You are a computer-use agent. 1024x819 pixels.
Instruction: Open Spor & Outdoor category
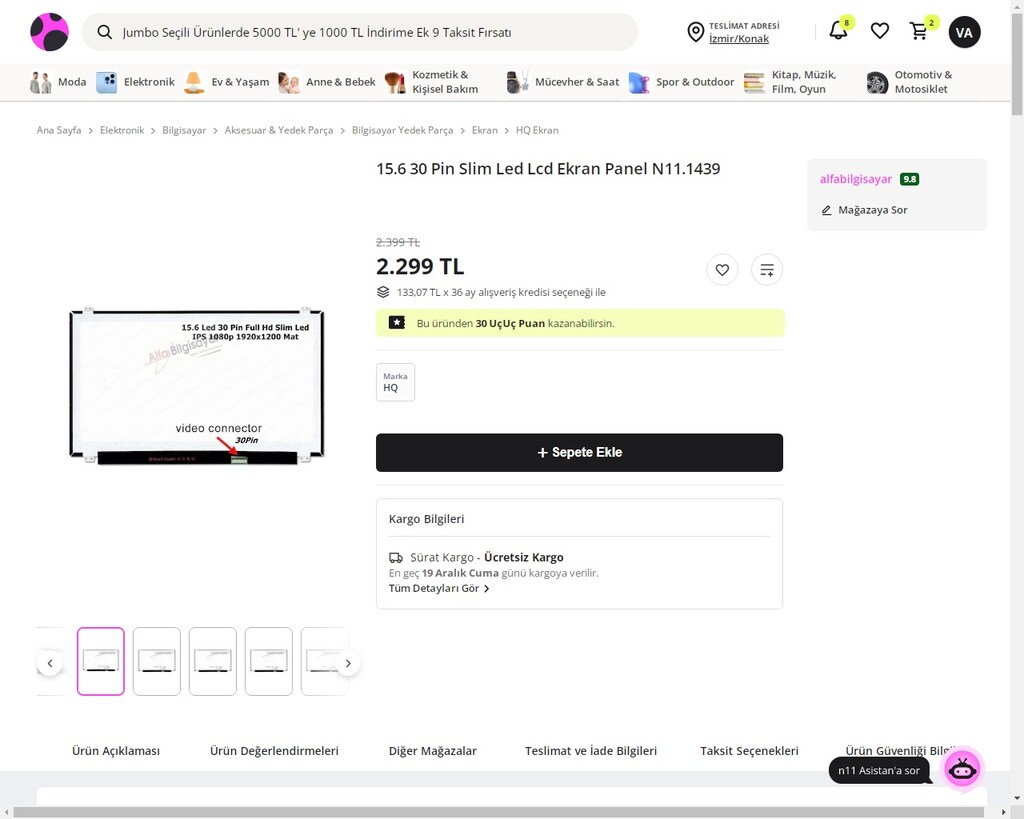click(681, 82)
